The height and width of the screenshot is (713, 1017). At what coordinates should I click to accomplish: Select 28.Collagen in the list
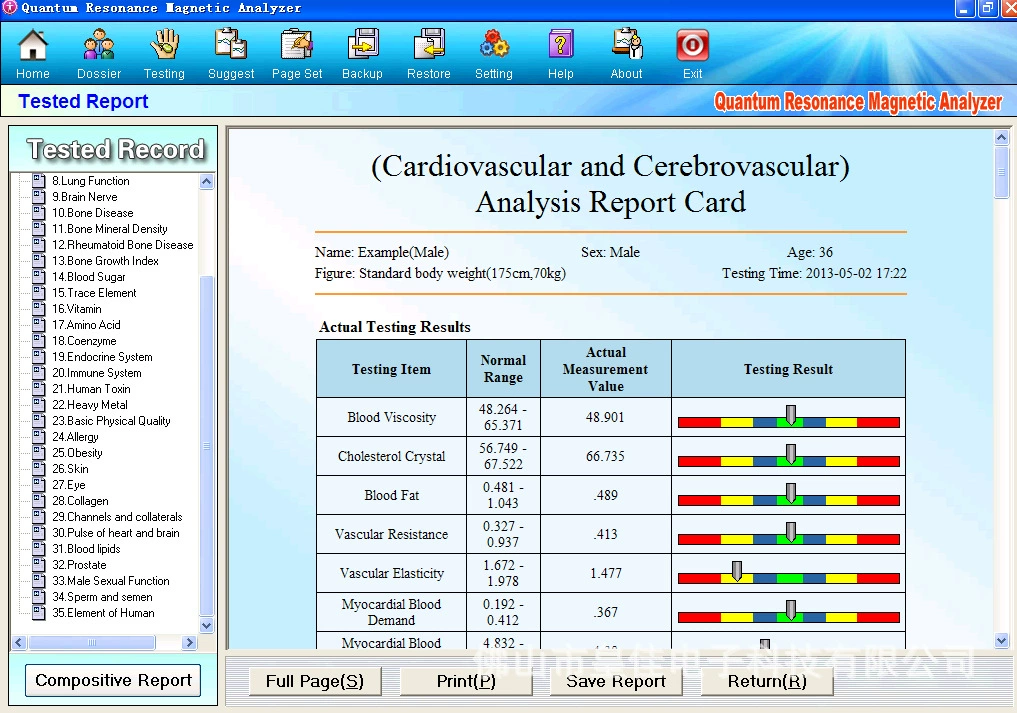[80, 501]
